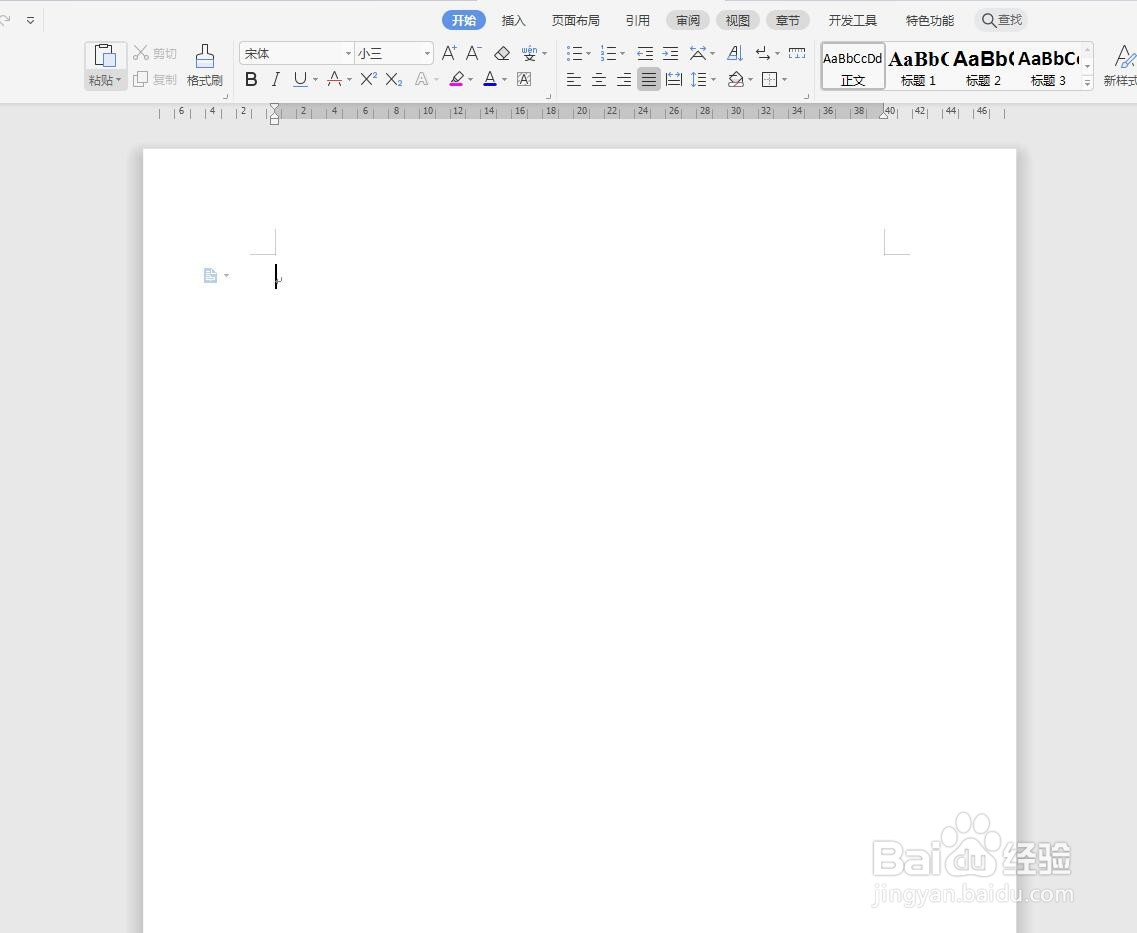Apply paragraph shading fill
The height and width of the screenshot is (933, 1137).
coord(736,79)
